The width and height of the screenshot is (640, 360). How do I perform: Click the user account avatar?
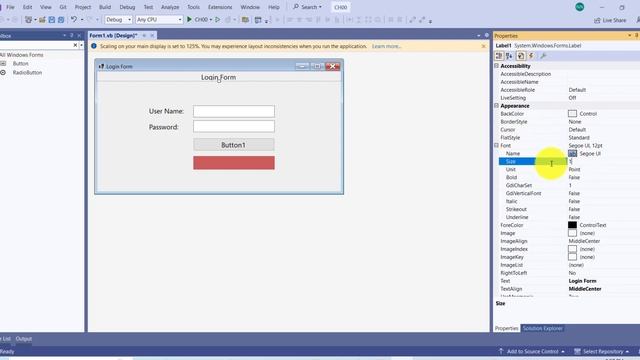point(580,7)
